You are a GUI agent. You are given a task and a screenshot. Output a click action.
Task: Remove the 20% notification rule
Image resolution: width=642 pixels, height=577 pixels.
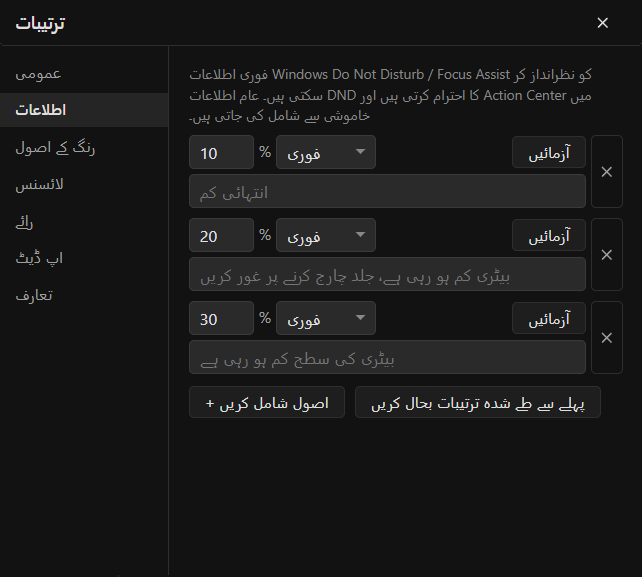[x=607, y=255]
